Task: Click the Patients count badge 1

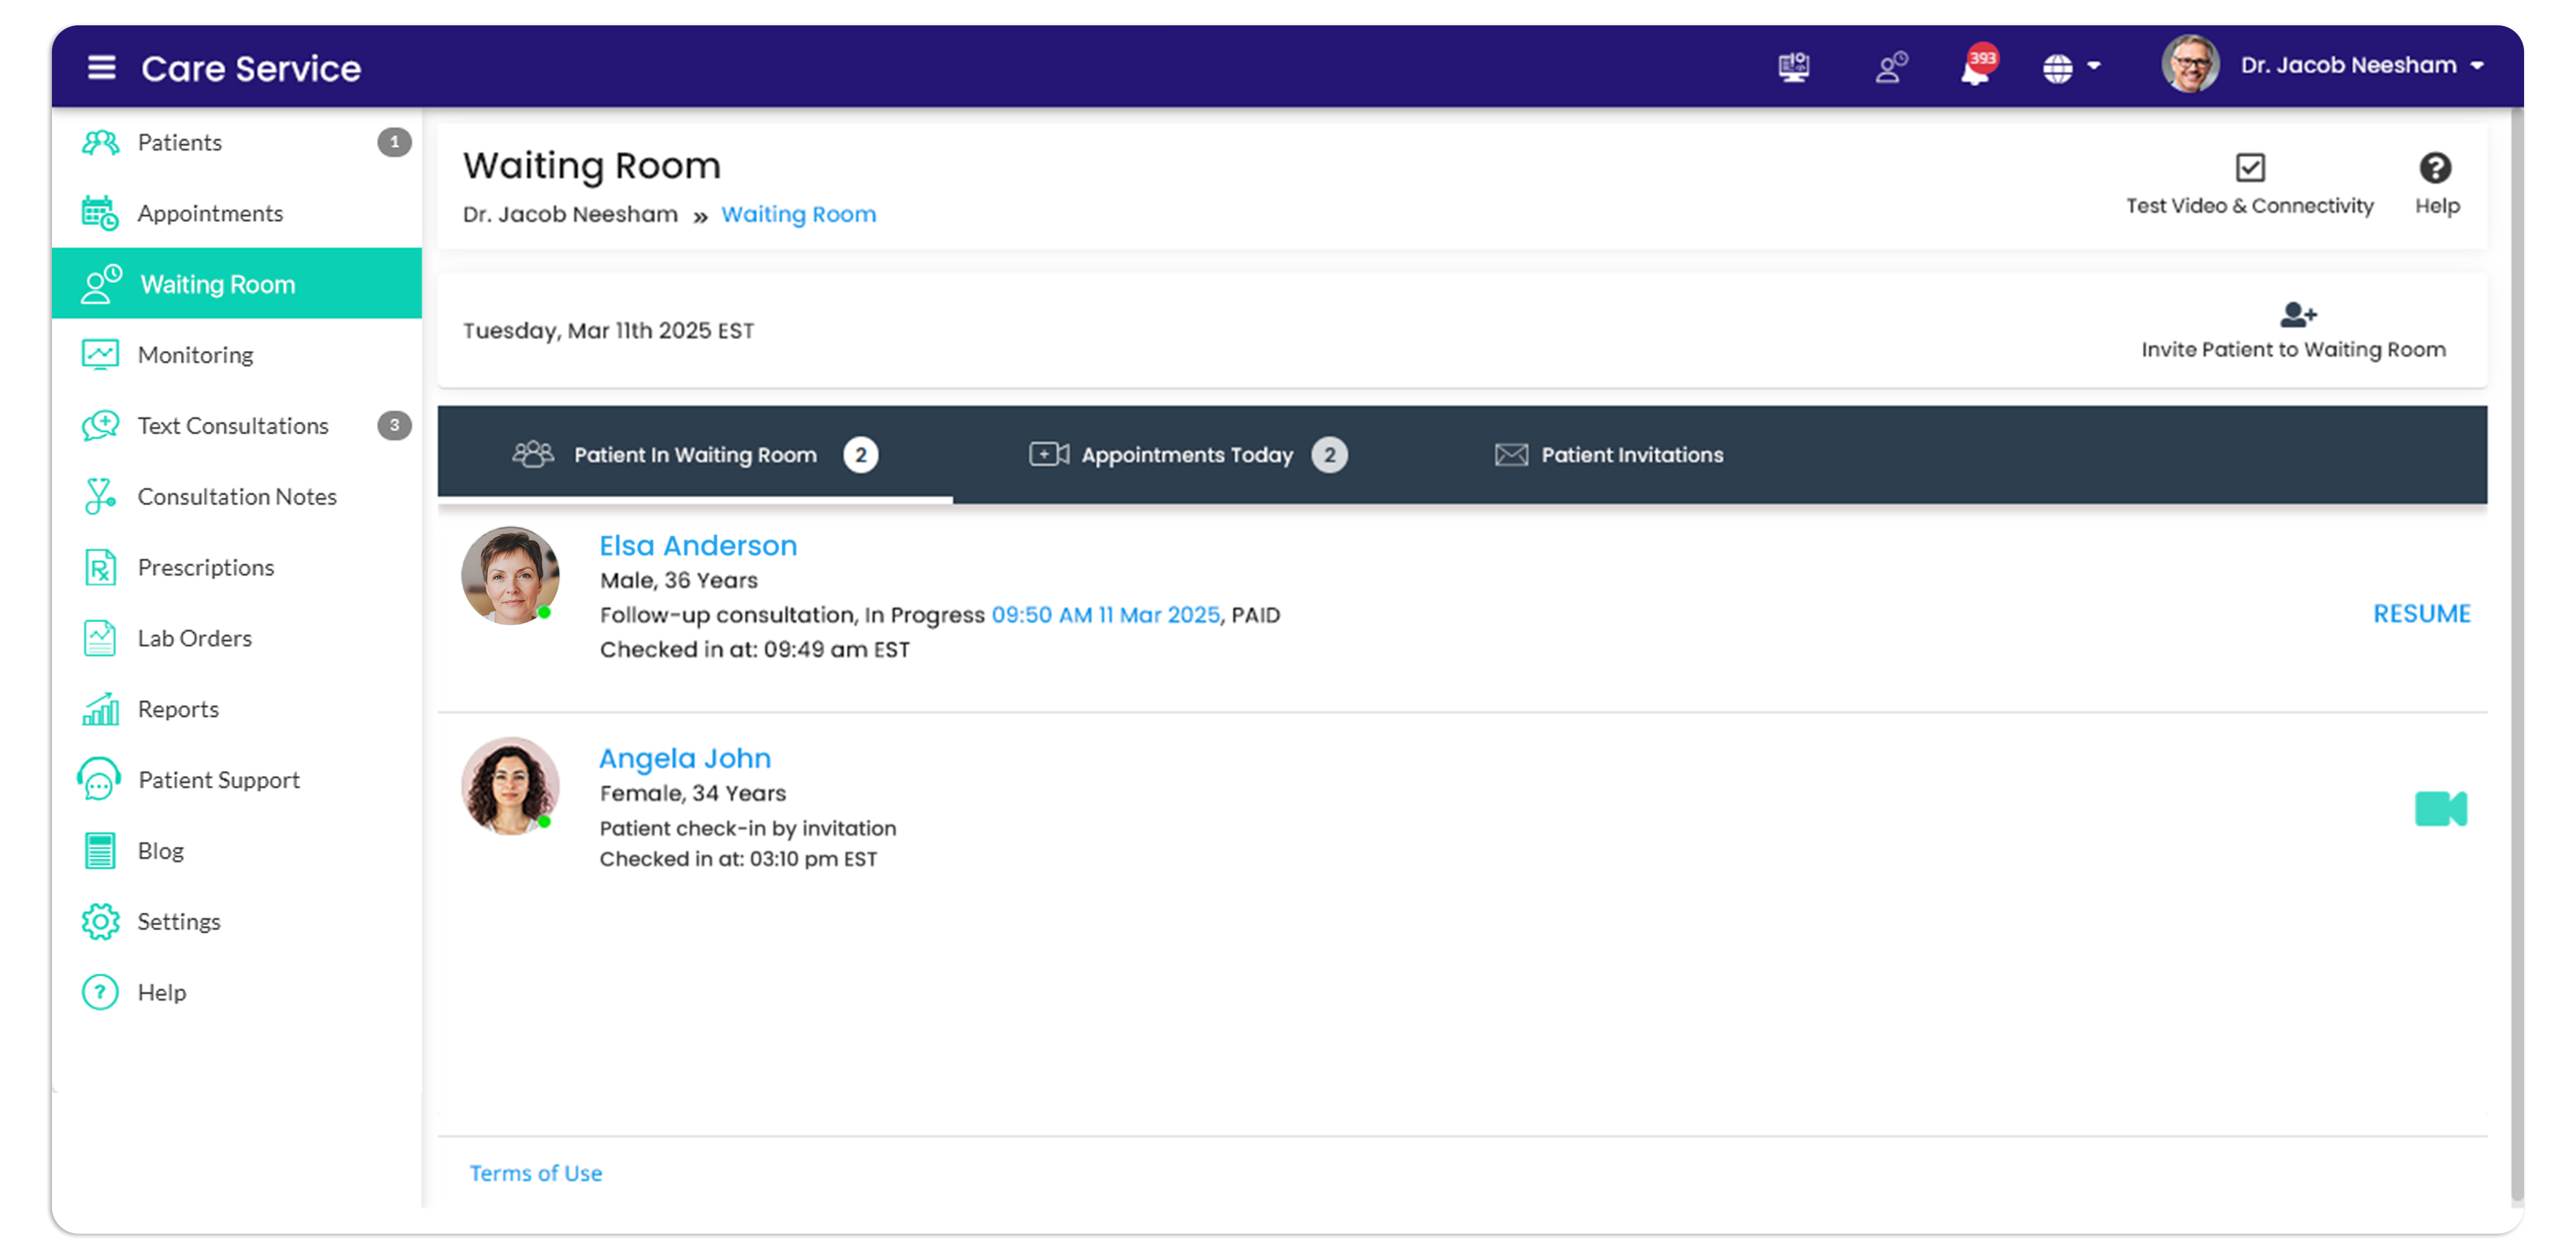Action: 394,142
